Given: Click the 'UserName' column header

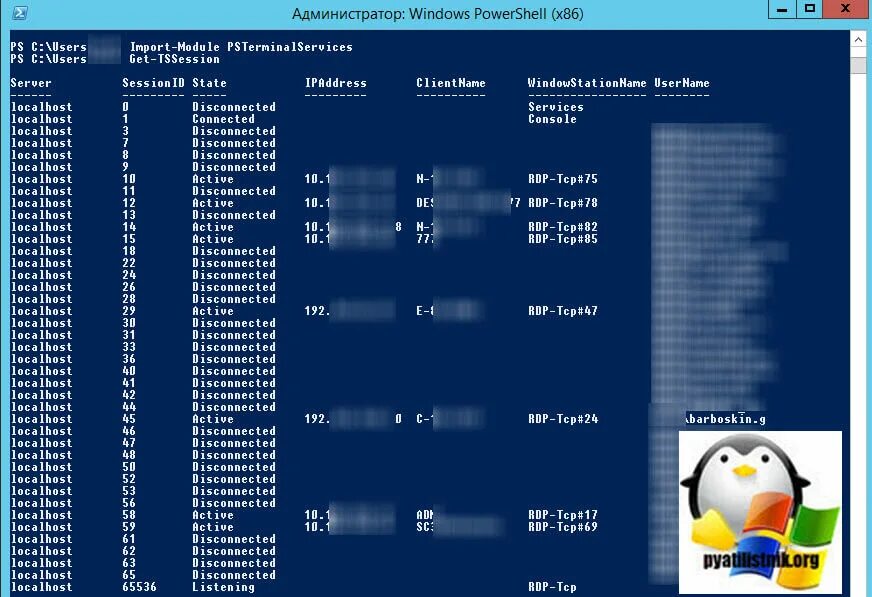Looking at the screenshot, I should [x=681, y=83].
